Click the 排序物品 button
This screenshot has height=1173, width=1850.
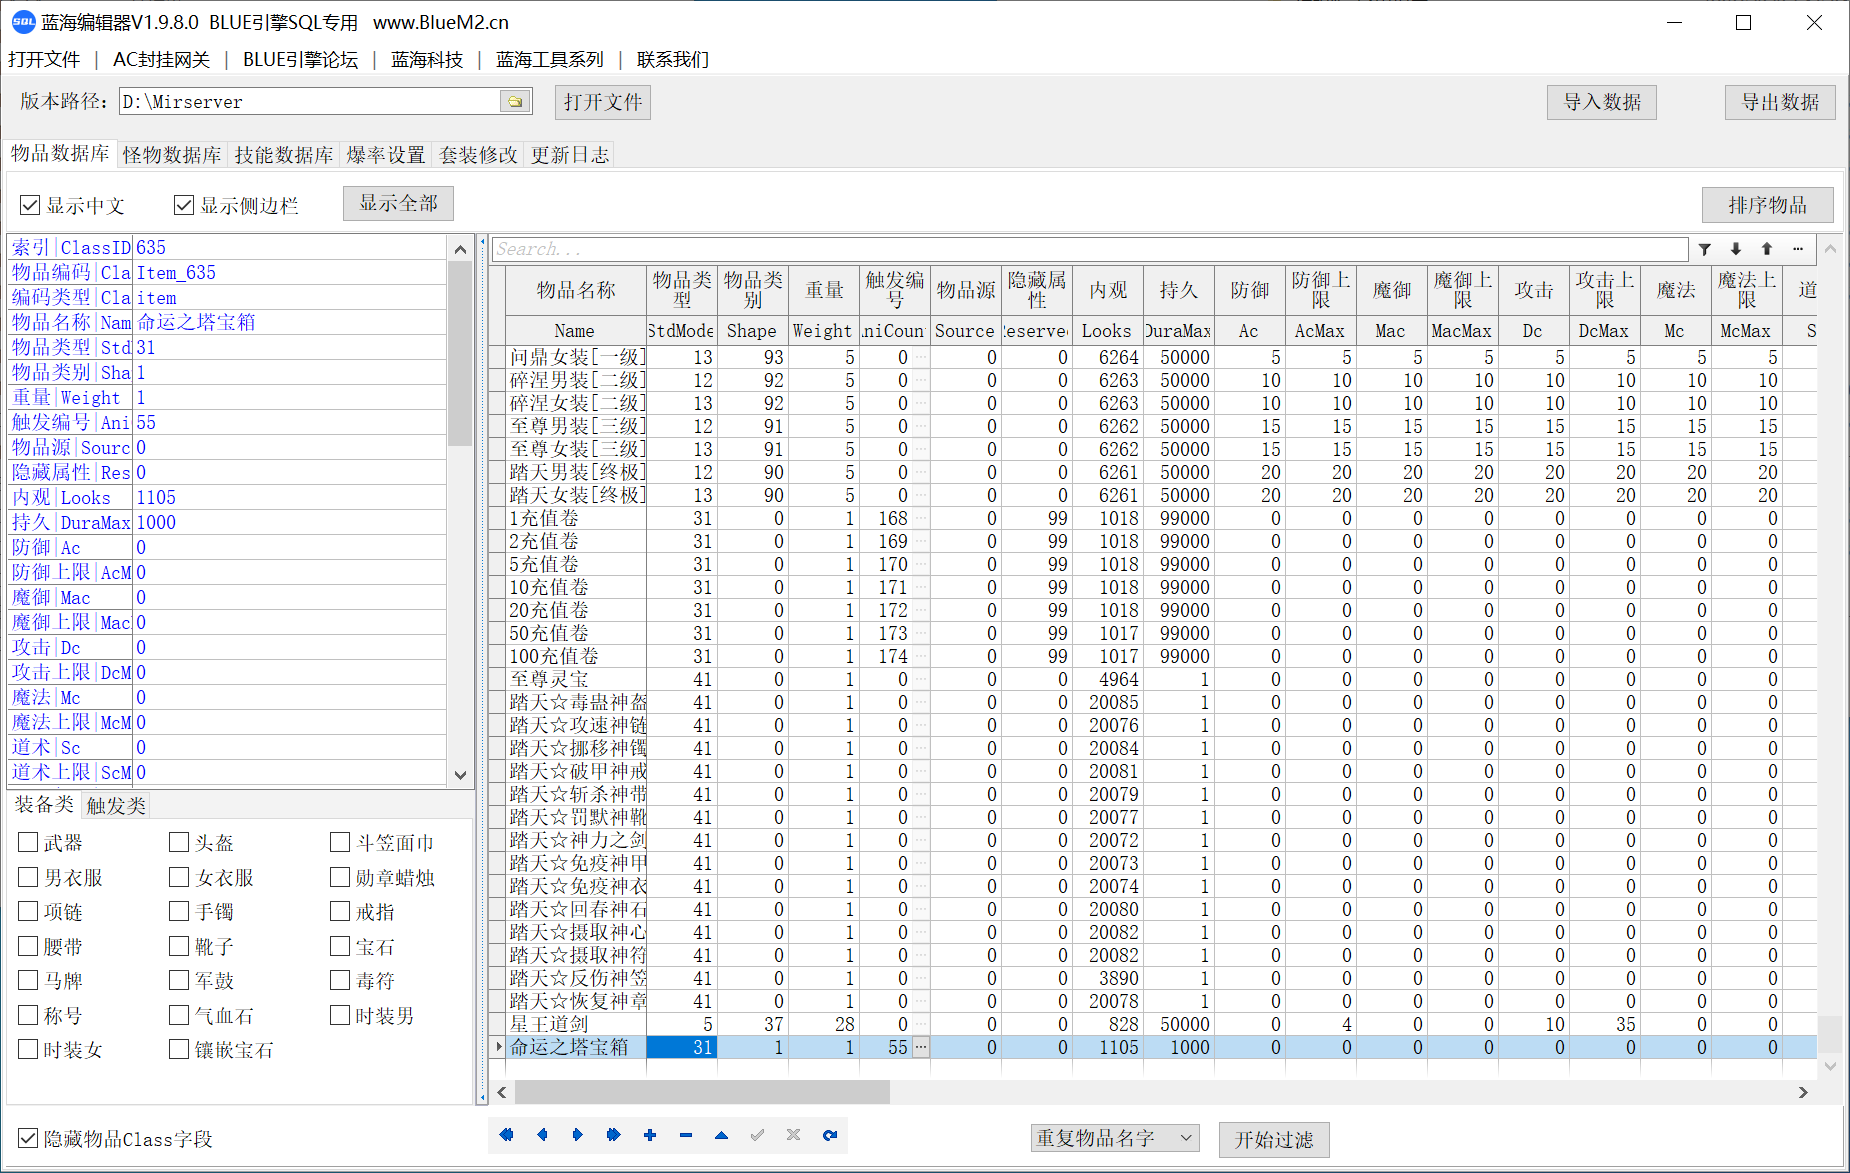1767,205
